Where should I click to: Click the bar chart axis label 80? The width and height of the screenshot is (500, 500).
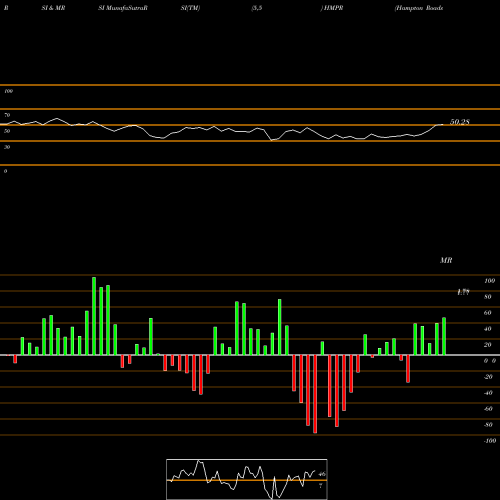[x=488, y=297]
